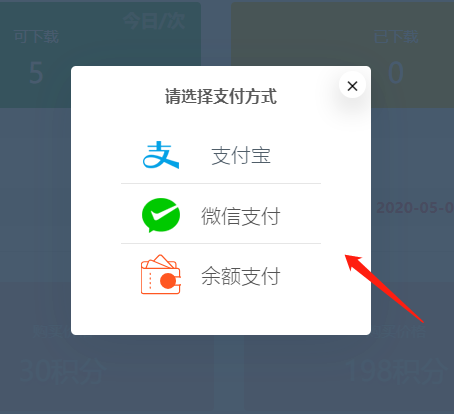Close the payment method dialog
Viewport: 454px width, 414px height.
click(352, 86)
